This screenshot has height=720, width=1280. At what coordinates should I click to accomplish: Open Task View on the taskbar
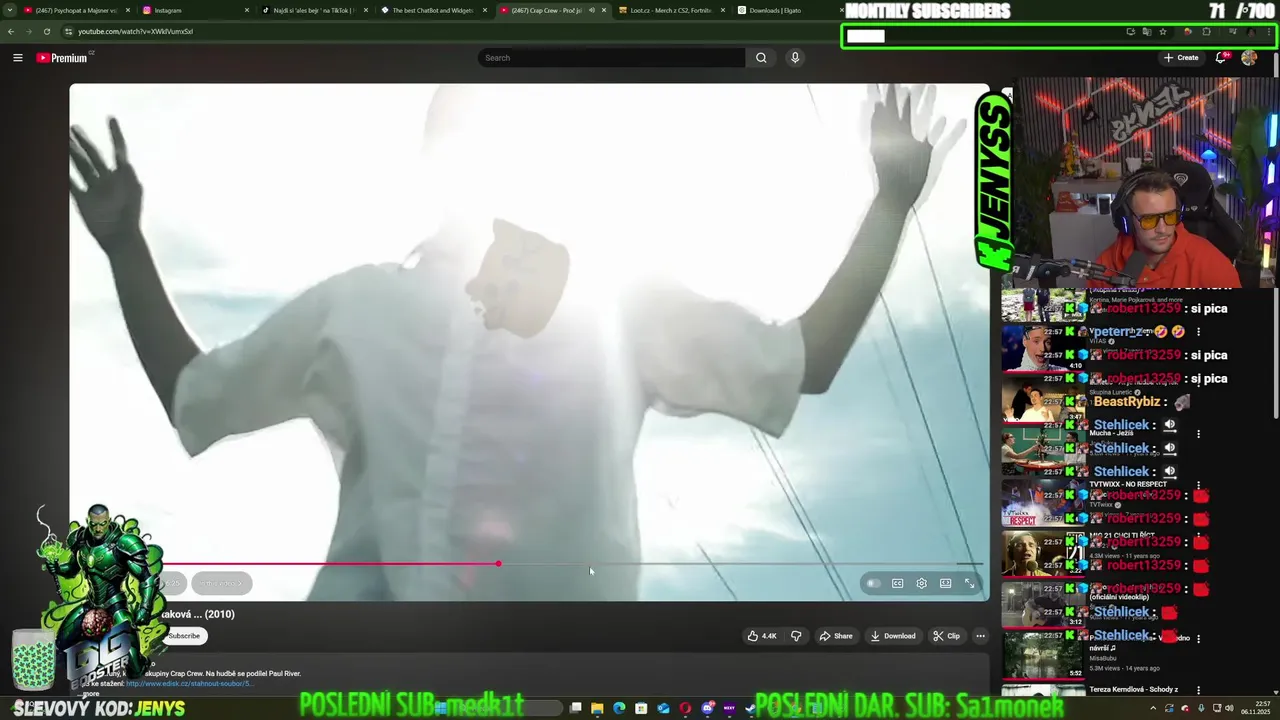click(576, 708)
